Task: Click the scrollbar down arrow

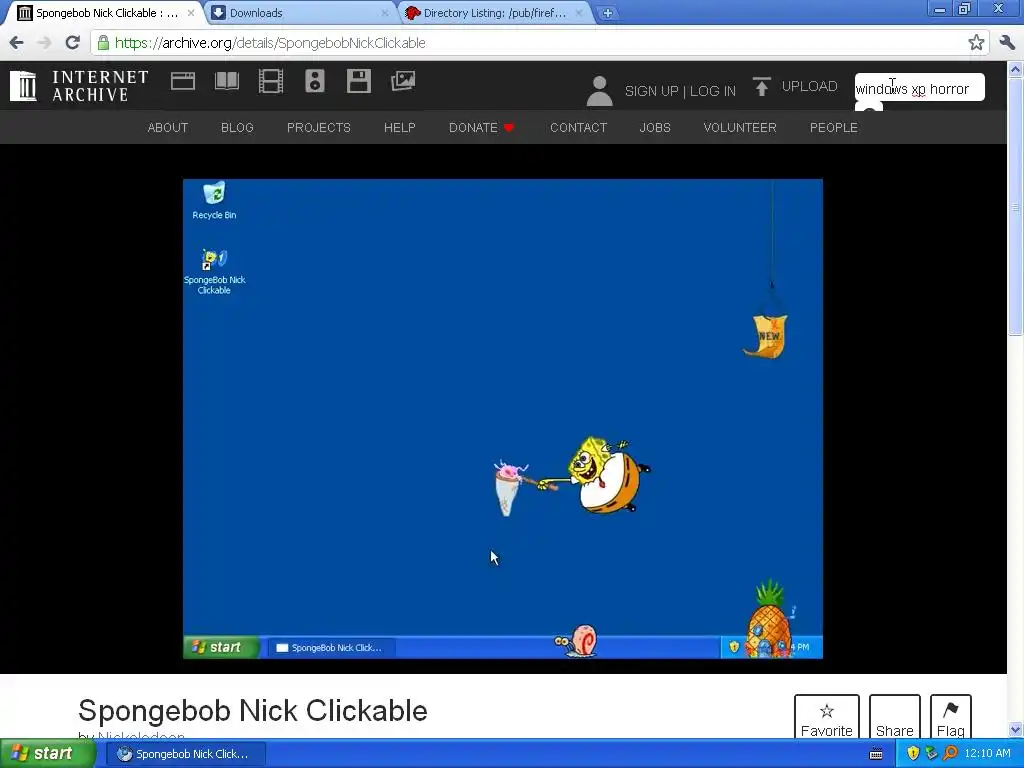Action: click(1016, 730)
